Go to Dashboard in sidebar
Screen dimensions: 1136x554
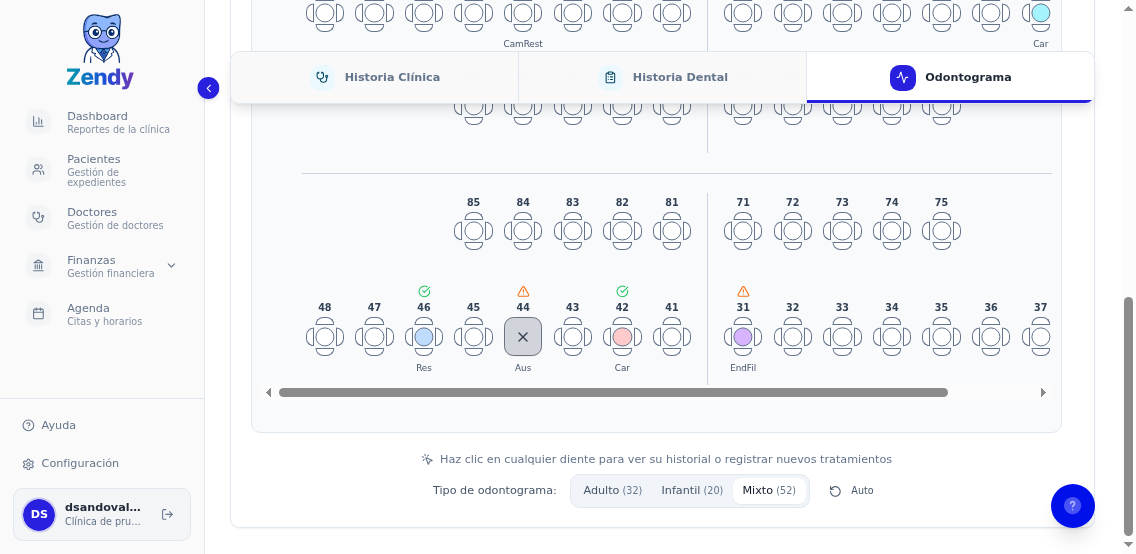click(x=101, y=122)
